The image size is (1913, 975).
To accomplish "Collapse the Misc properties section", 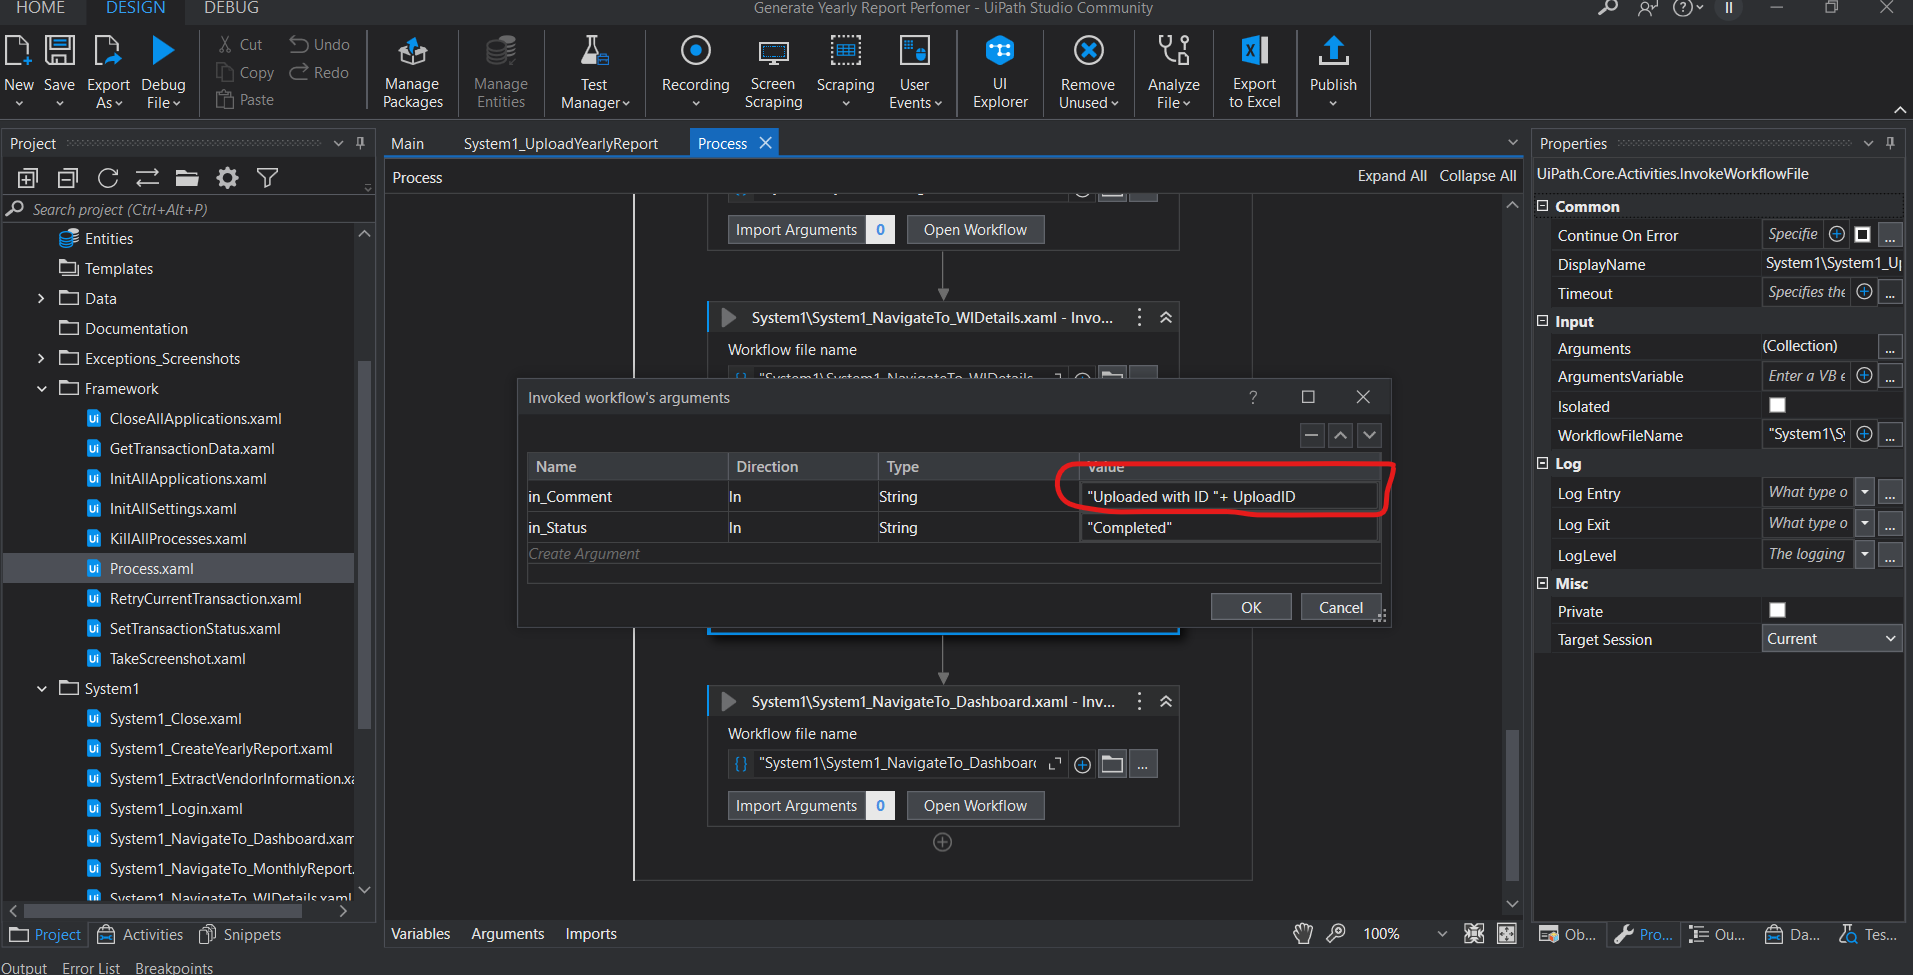I will pos(1543,583).
